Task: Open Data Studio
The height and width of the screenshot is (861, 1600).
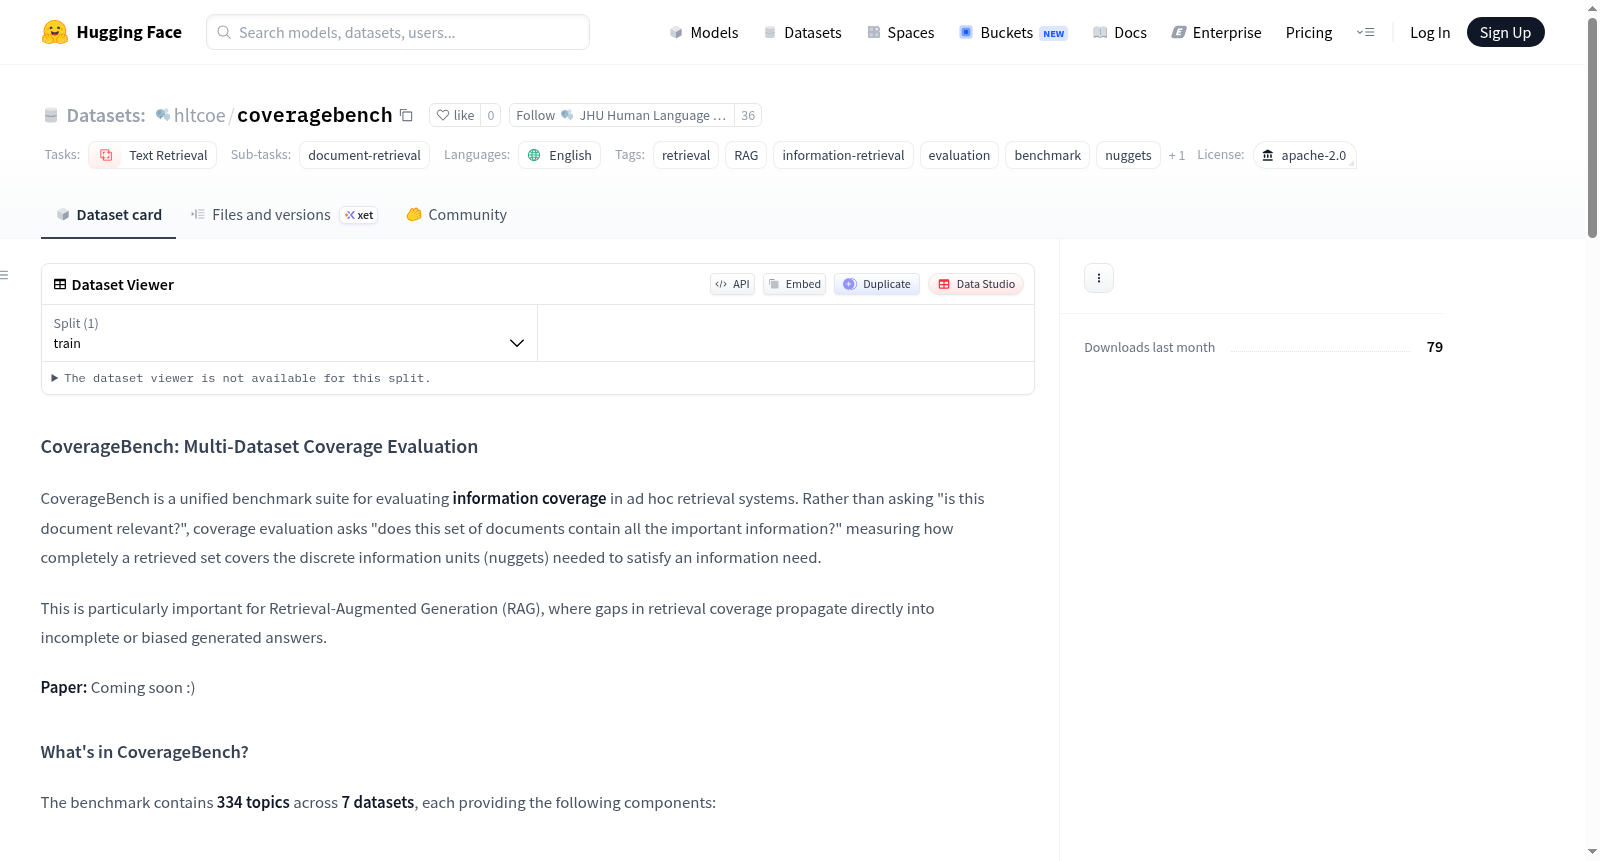Action: click(x=976, y=284)
